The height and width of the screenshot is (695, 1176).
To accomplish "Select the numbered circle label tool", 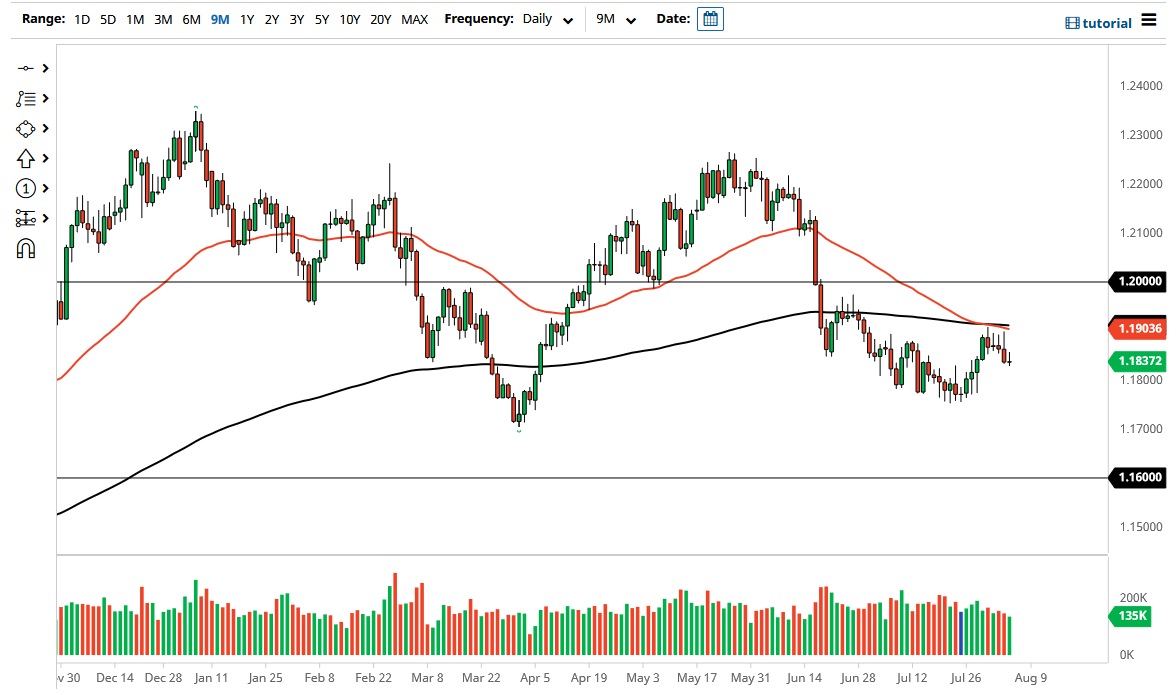I will [x=26, y=188].
